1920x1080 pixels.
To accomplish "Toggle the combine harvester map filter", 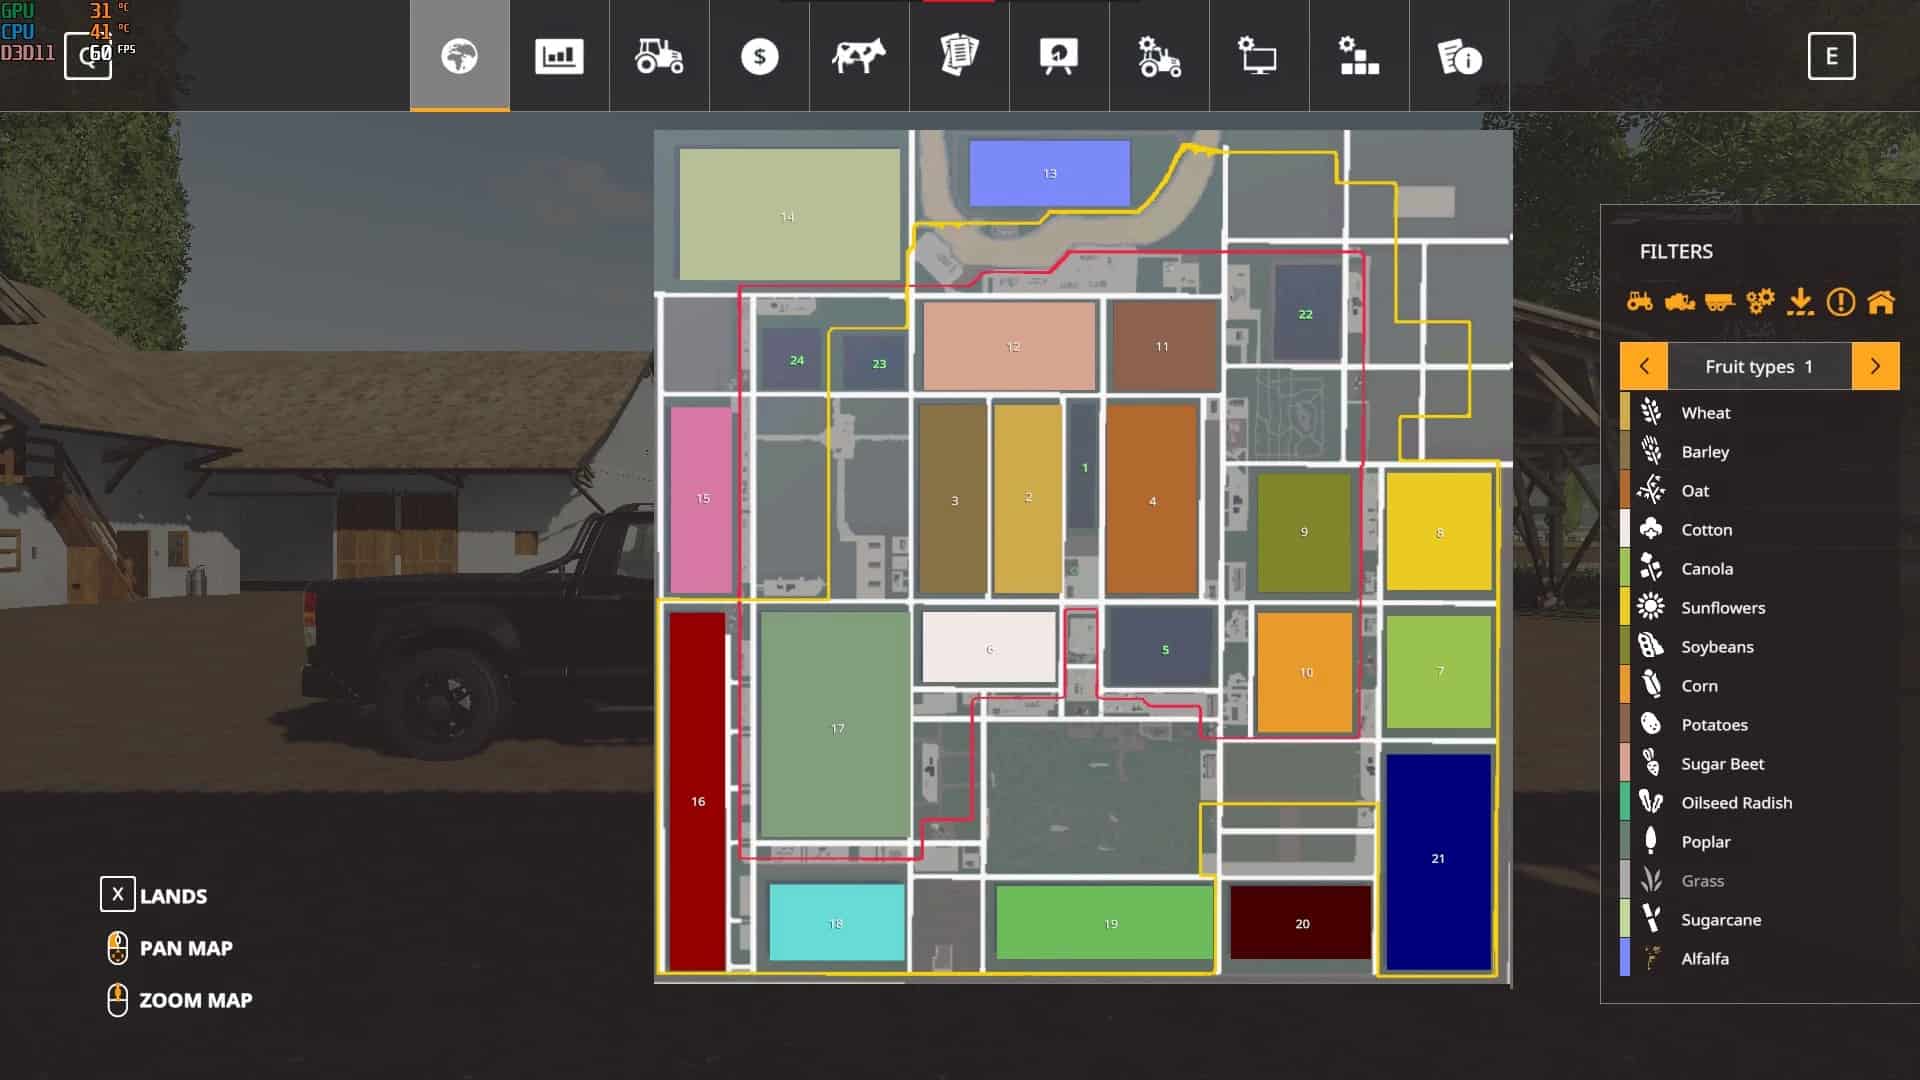I will (x=1679, y=301).
